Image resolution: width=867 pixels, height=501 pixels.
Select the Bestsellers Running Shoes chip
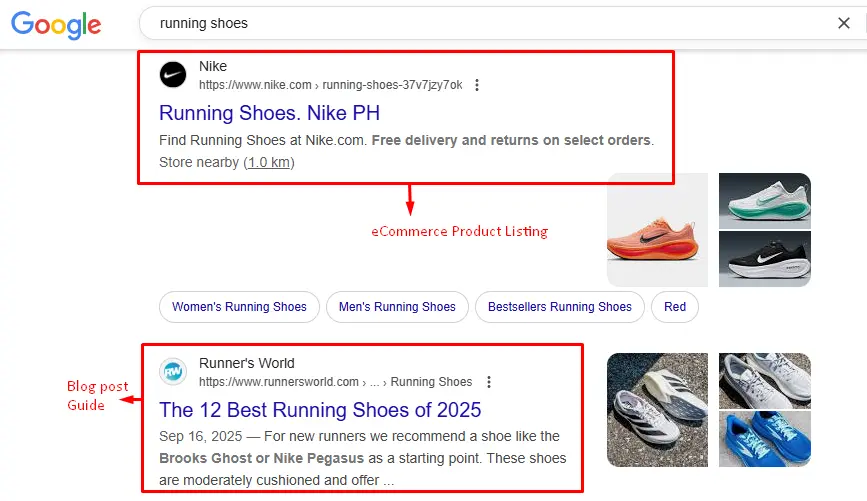[x=559, y=307]
